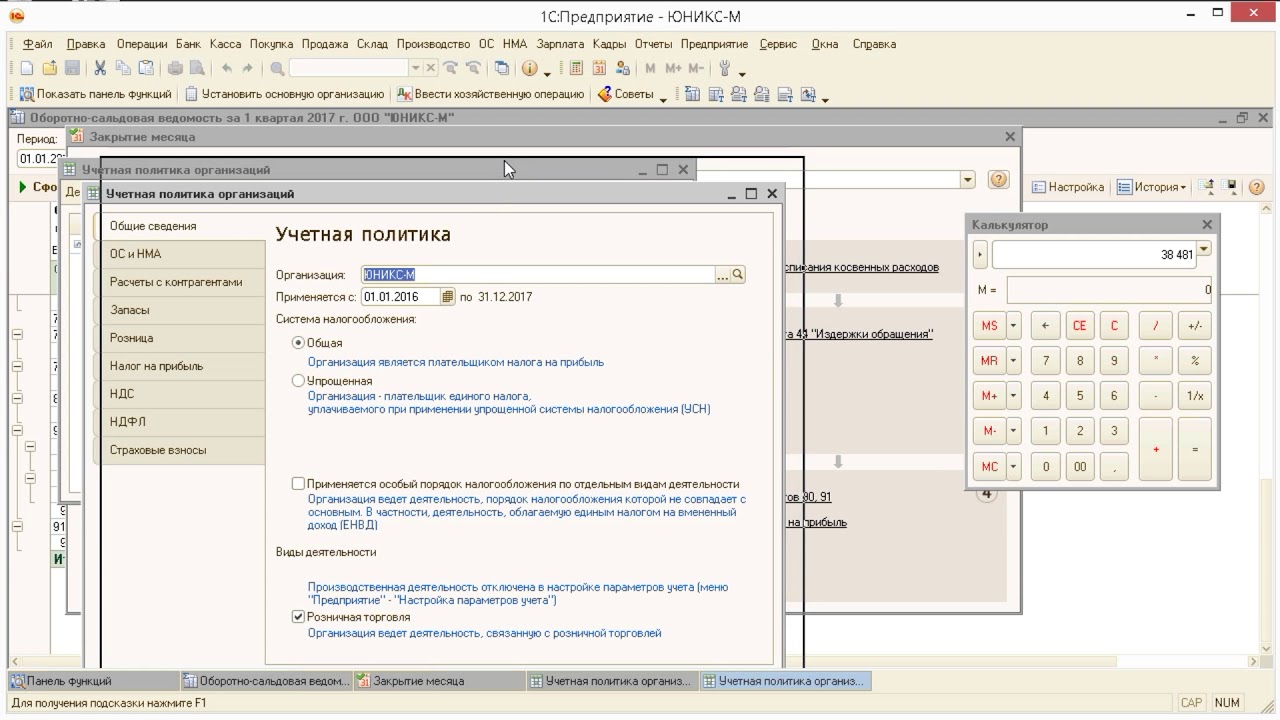Click the Применяется с date field

click(x=401, y=297)
